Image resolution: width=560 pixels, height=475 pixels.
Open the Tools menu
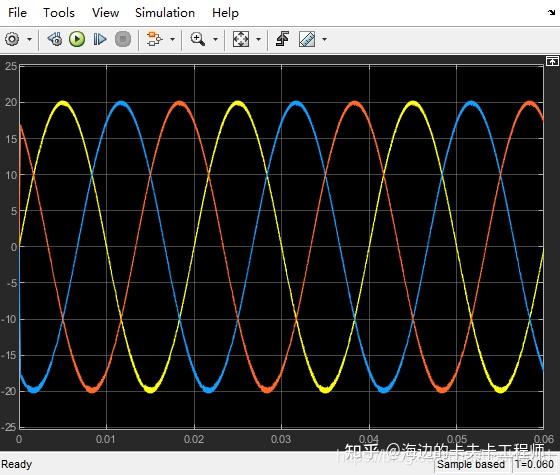59,13
